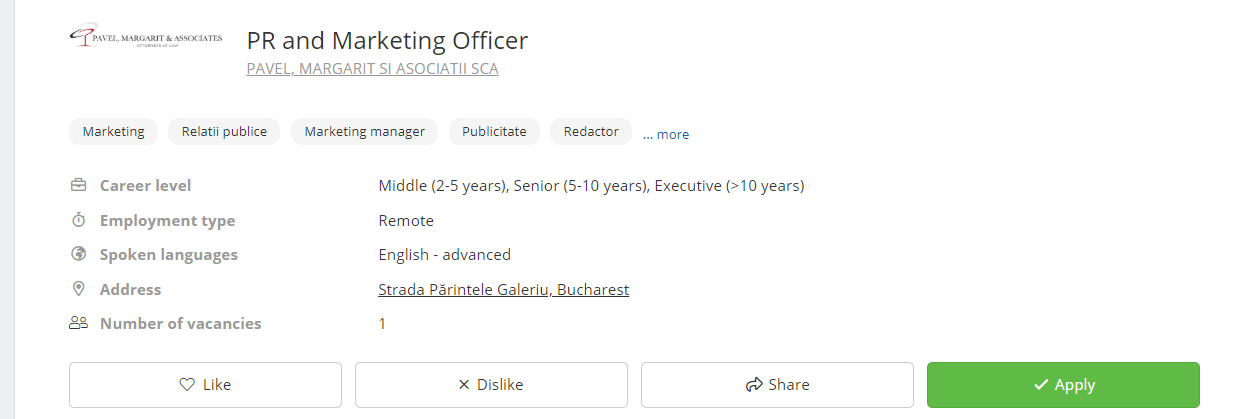
Task: Click the checkmark icon in Apply button
Action: [1040, 385]
